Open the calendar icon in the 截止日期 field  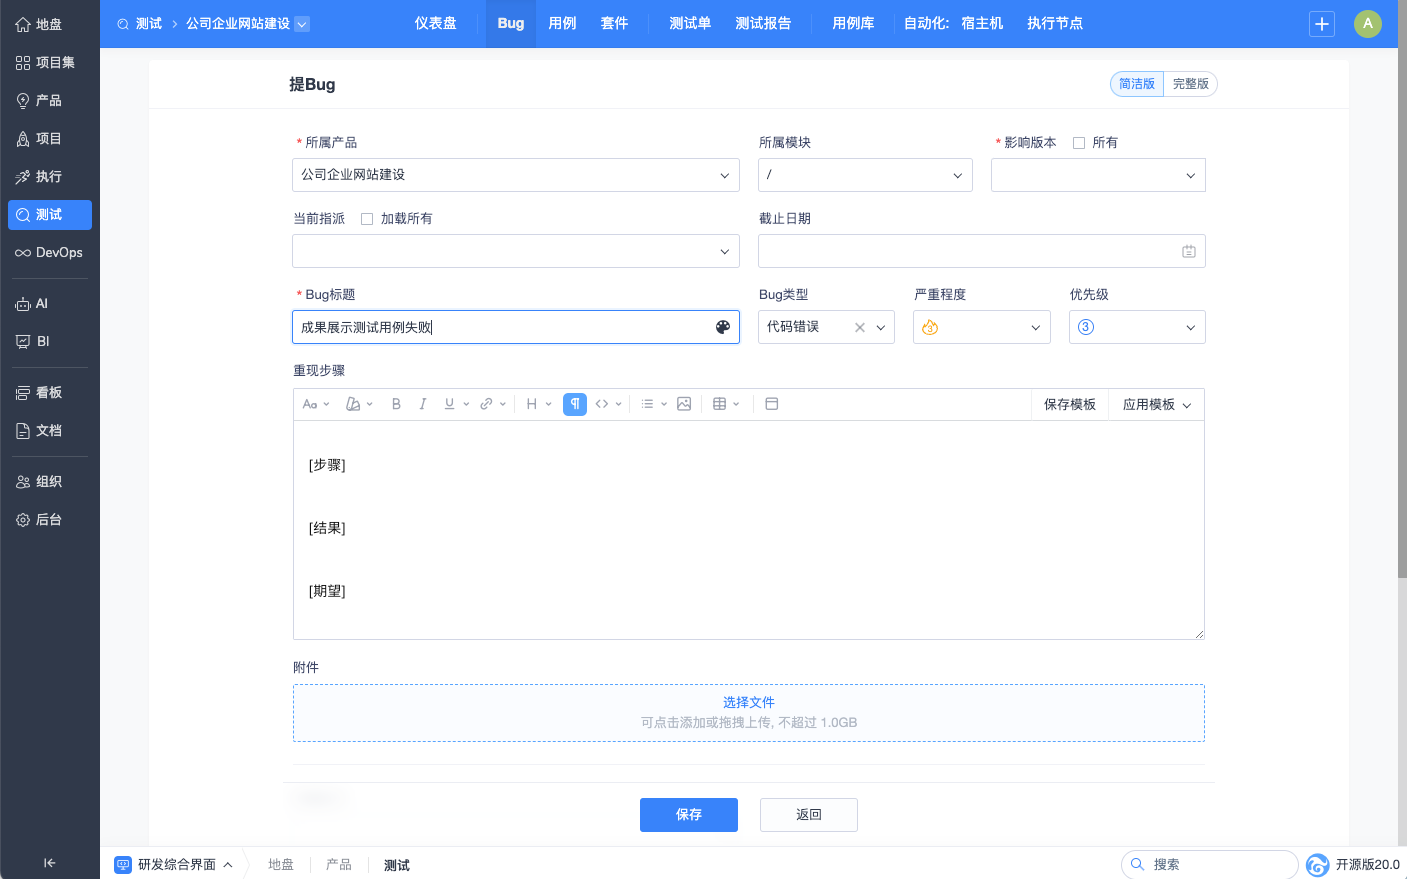1188,252
